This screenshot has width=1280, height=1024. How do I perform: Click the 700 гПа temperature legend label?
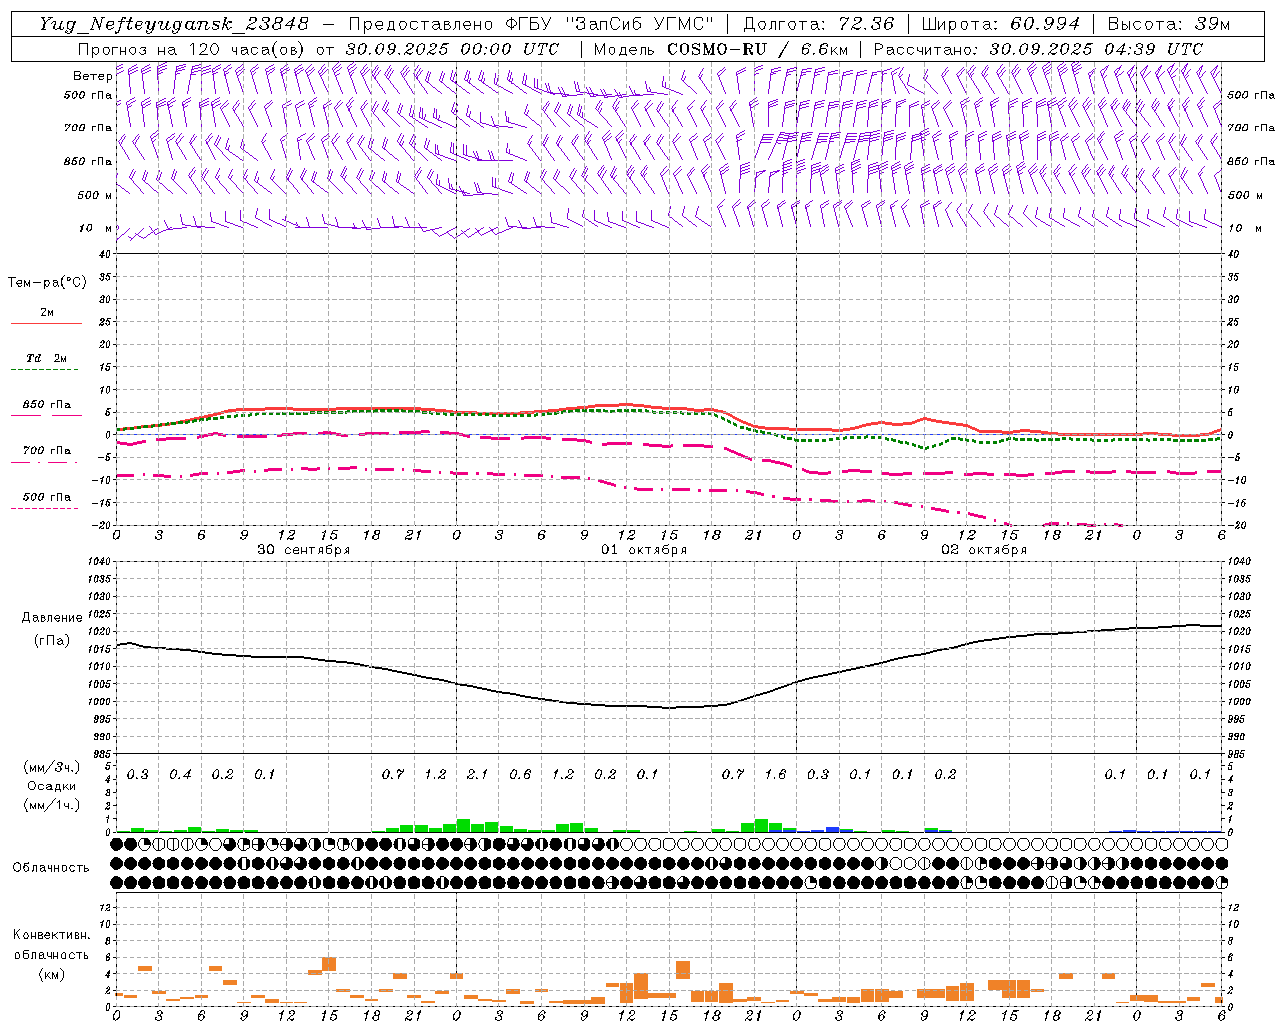tap(47, 450)
